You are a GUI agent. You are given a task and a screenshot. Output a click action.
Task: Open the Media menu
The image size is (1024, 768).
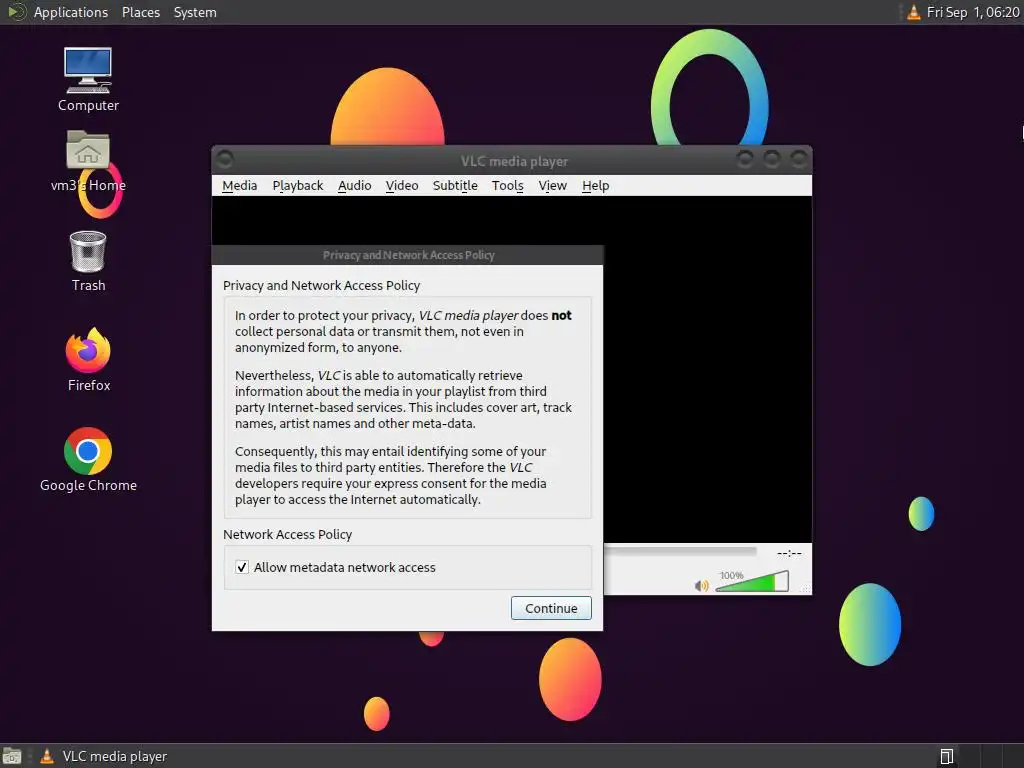[x=239, y=185]
